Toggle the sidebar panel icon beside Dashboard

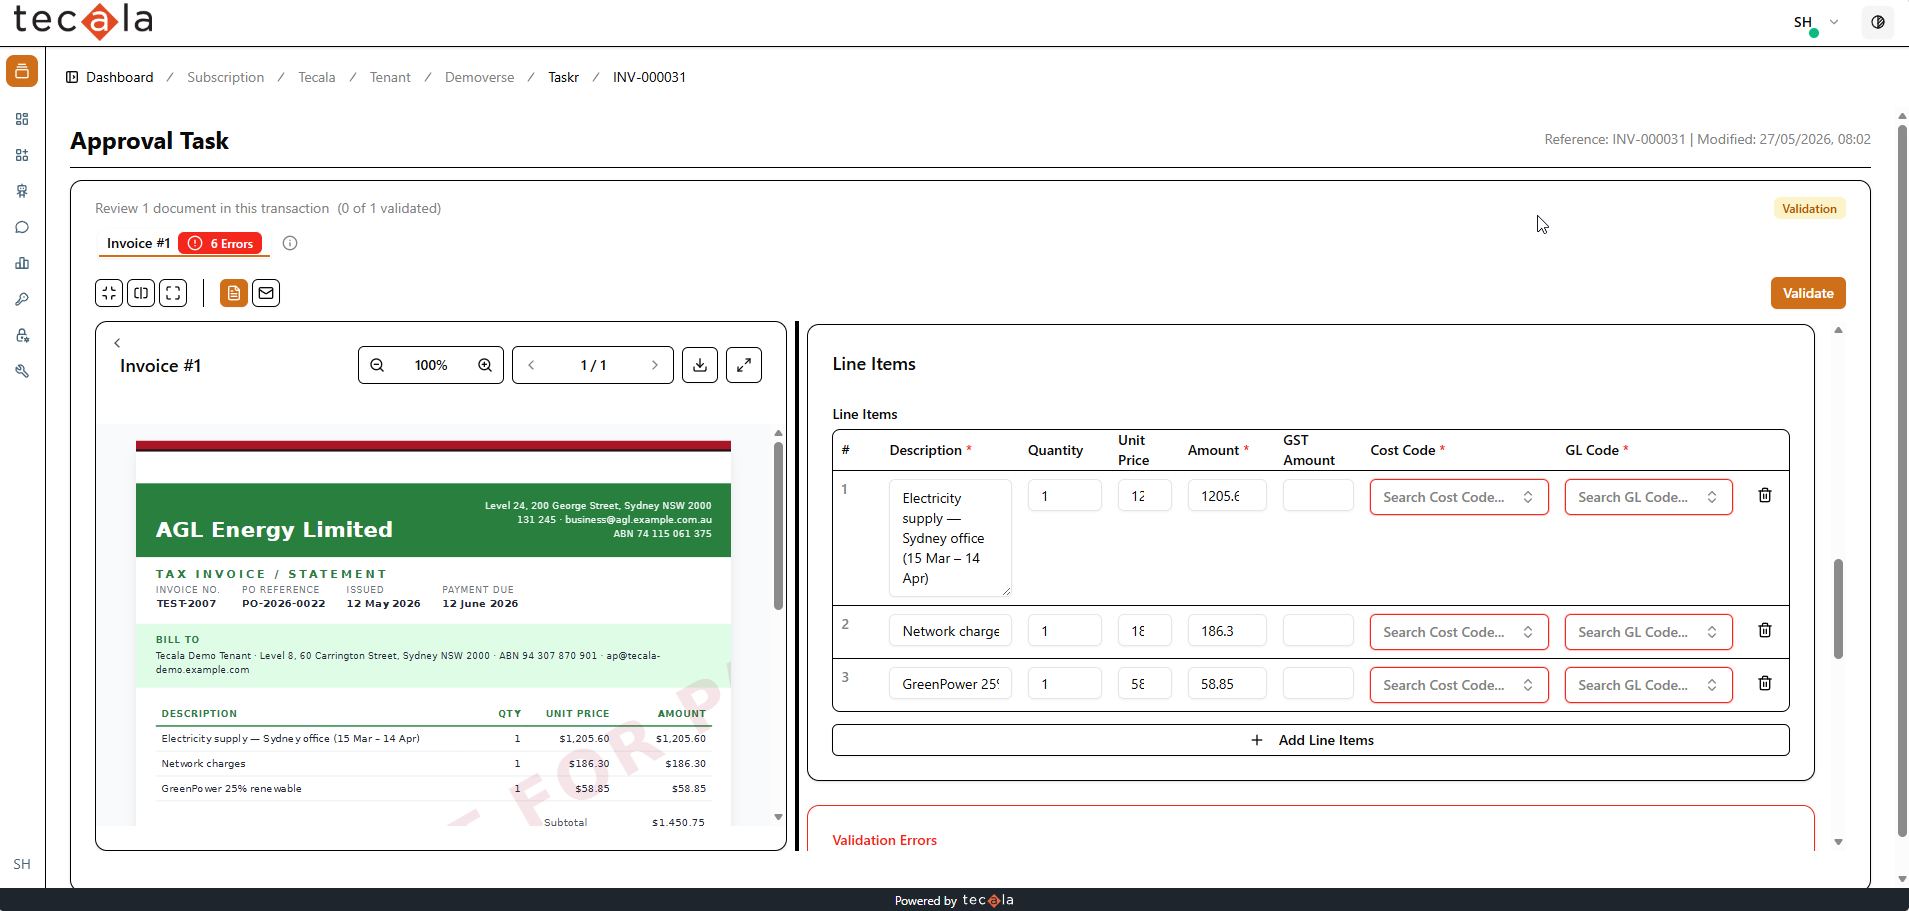[x=72, y=77]
